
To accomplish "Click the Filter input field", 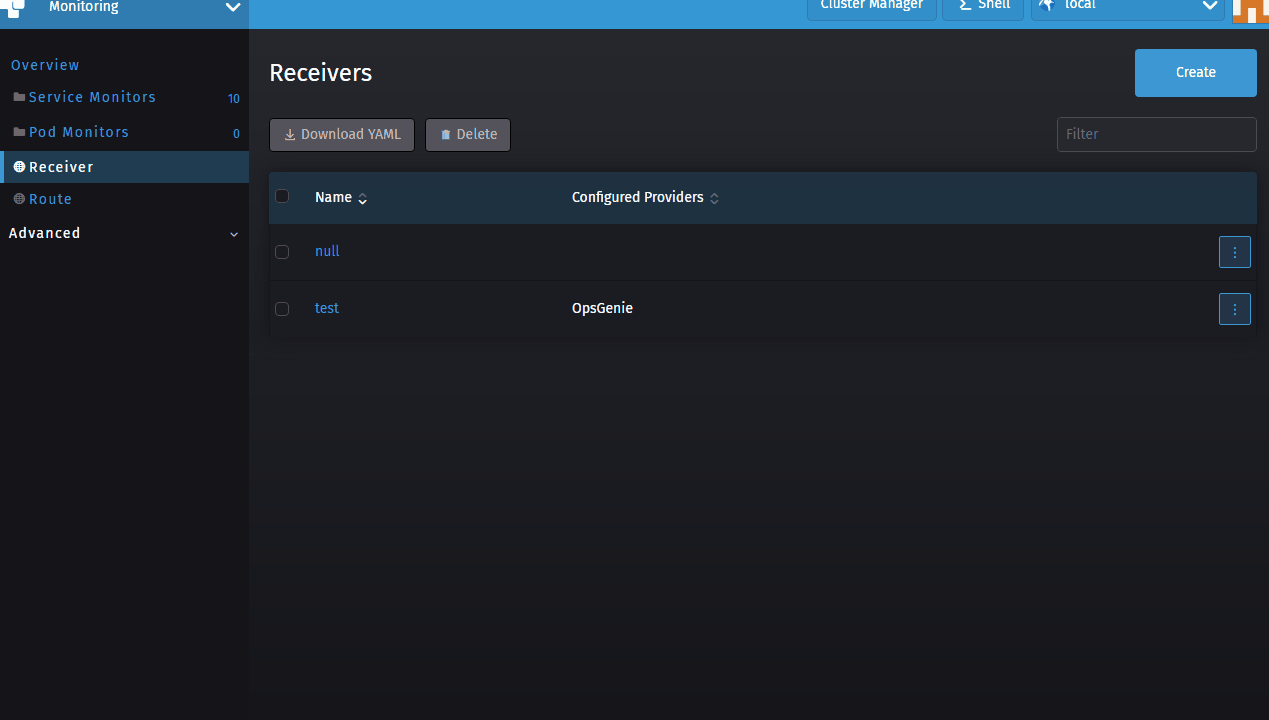I will click(x=1156, y=134).
